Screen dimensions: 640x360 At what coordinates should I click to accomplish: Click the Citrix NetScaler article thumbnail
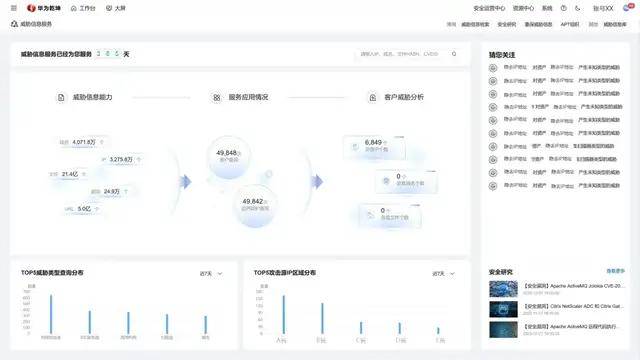tap(503, 309)
